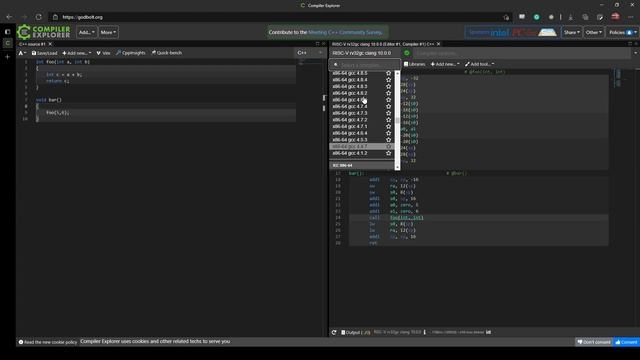This screenshot has width=640, height=360.
Task: Open the Policies dropdown menu
Action: tap(622, 32)
